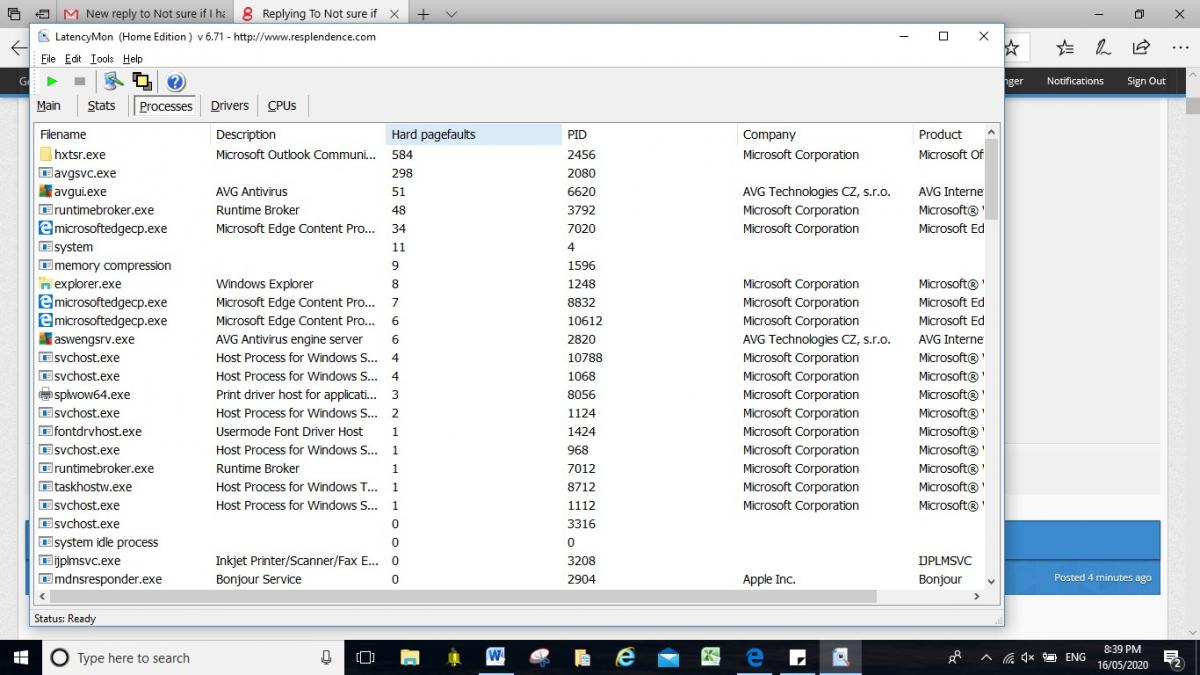Sort by the Company column header
The height and width of the screenshot is (675, 1200).
[x=826, y=134]
